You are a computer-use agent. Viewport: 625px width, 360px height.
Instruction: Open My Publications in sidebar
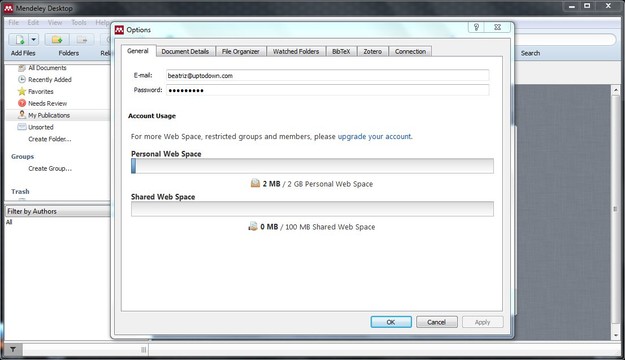tap(44, 115)
